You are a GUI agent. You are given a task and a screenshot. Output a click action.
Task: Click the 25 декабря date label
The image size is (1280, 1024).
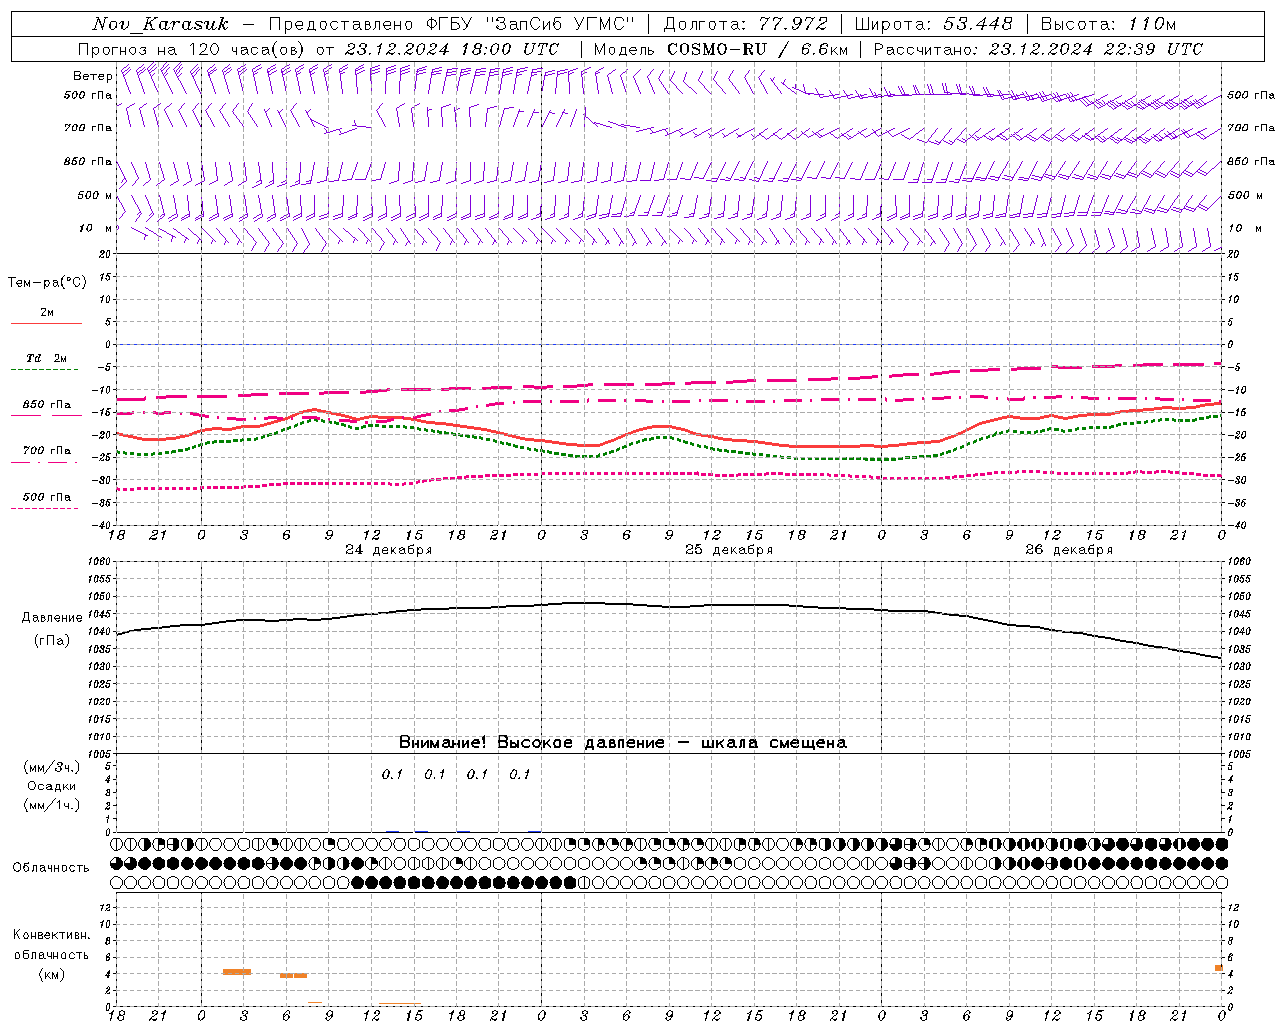pyautogui.click(x=729, y=550)
